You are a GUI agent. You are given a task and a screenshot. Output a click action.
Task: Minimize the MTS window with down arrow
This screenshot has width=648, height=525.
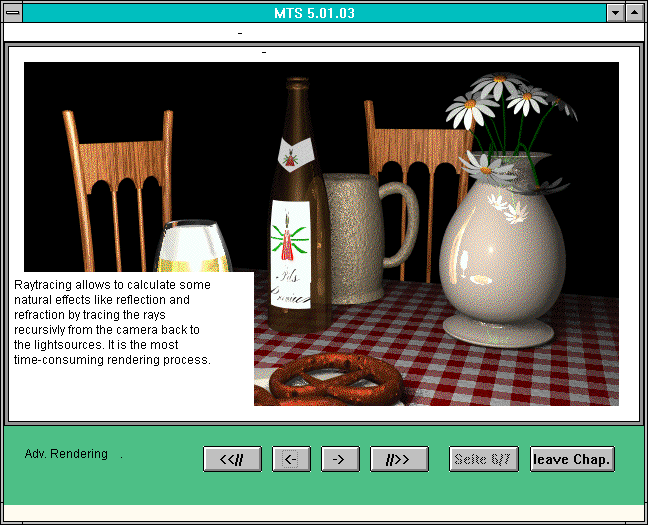pos(615,13)
